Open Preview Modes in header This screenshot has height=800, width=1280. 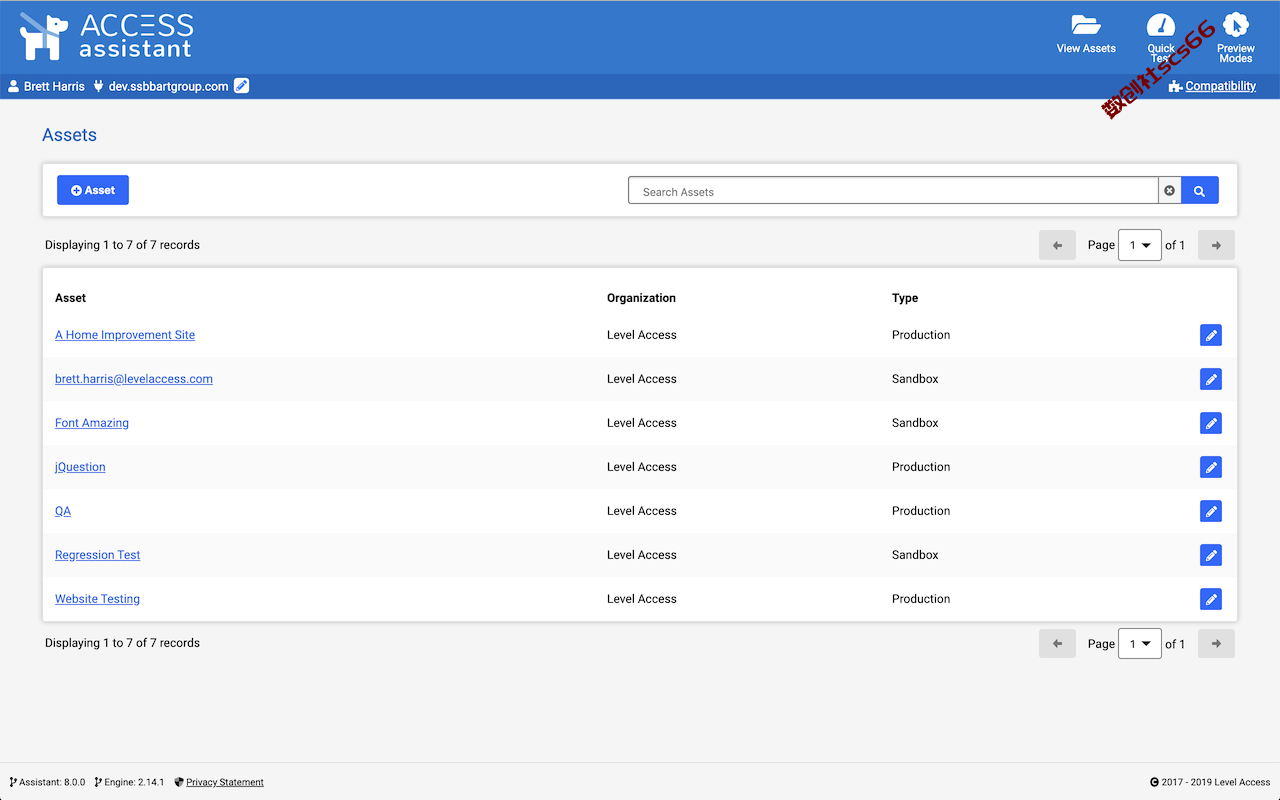[x=1236, y=38]
